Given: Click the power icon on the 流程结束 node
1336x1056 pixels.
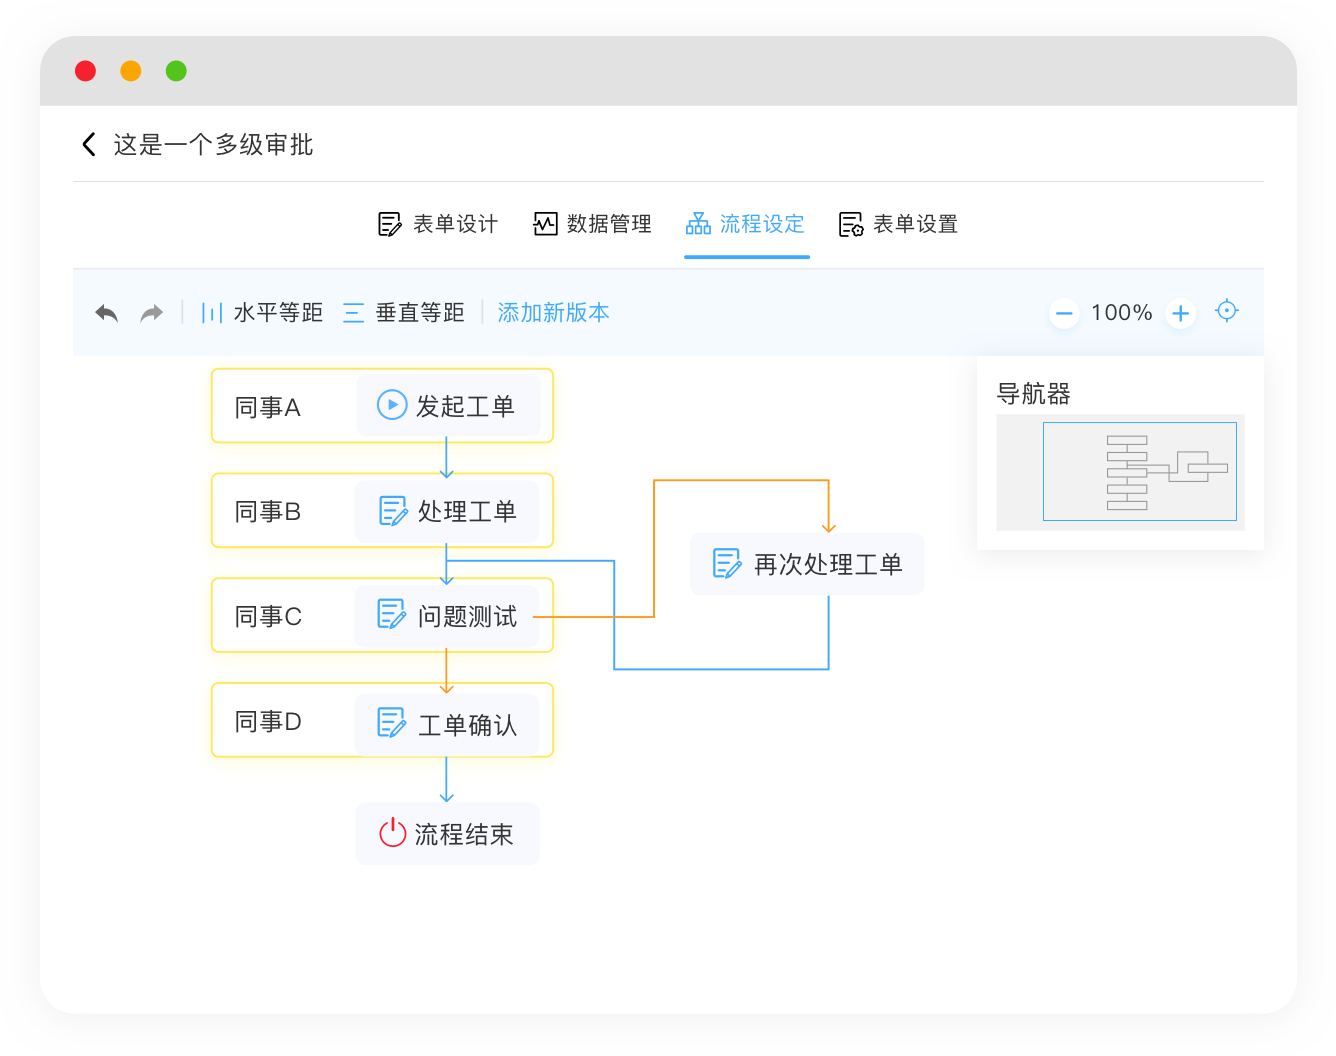Looking at the screenshot, I should 391,832.
